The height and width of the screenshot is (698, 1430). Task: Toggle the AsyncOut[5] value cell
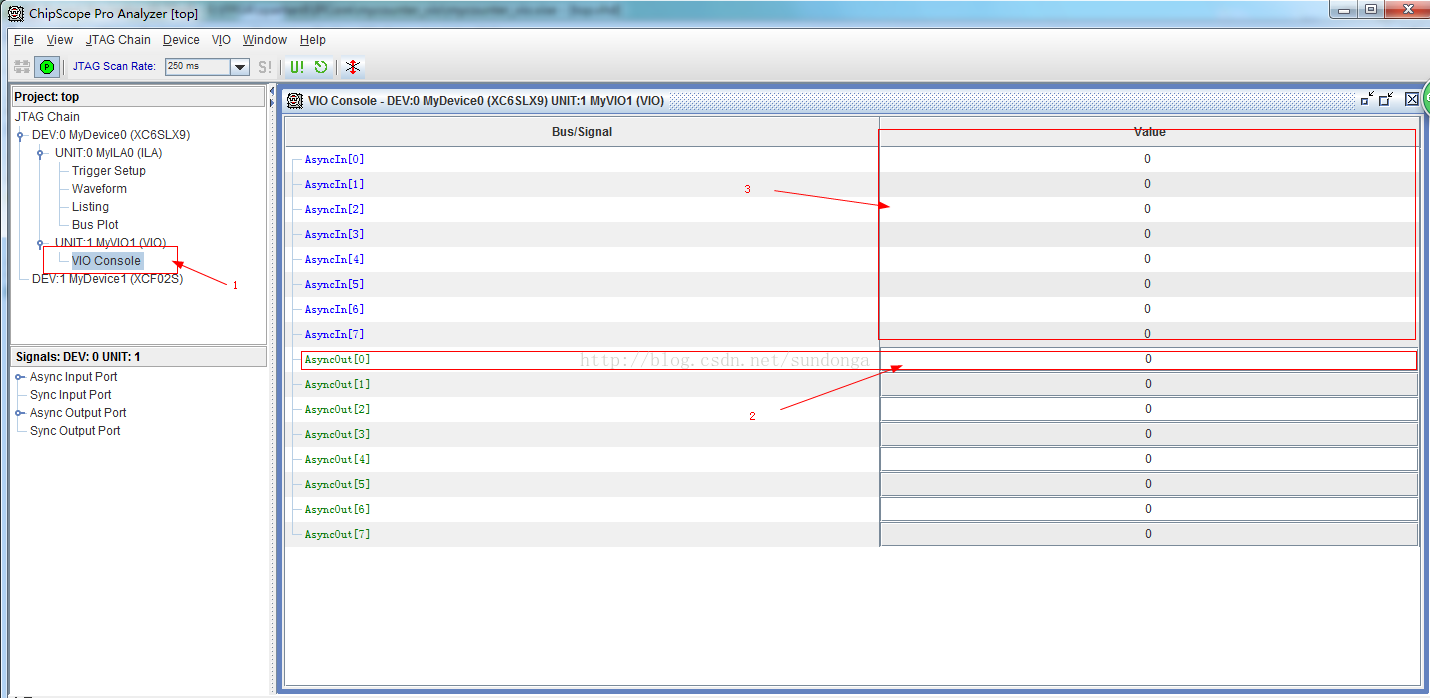[x=1148, y=484]
